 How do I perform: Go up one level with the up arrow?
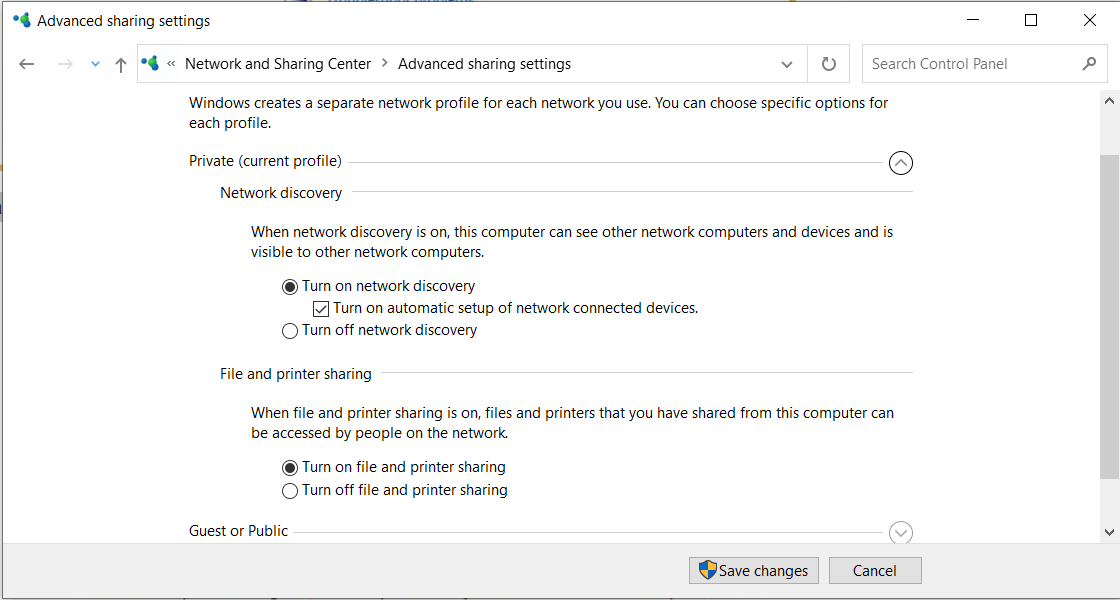tap(121, 65)
